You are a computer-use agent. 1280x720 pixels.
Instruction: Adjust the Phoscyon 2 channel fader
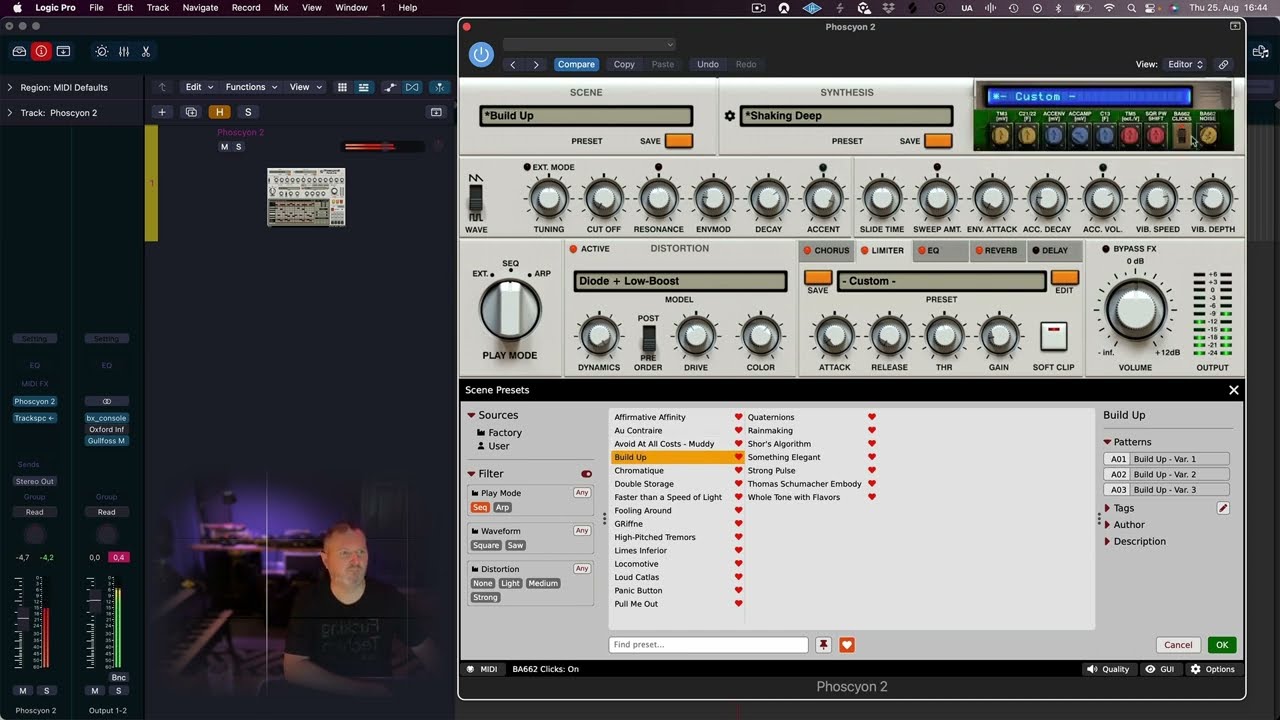click(x=23, y=619)
